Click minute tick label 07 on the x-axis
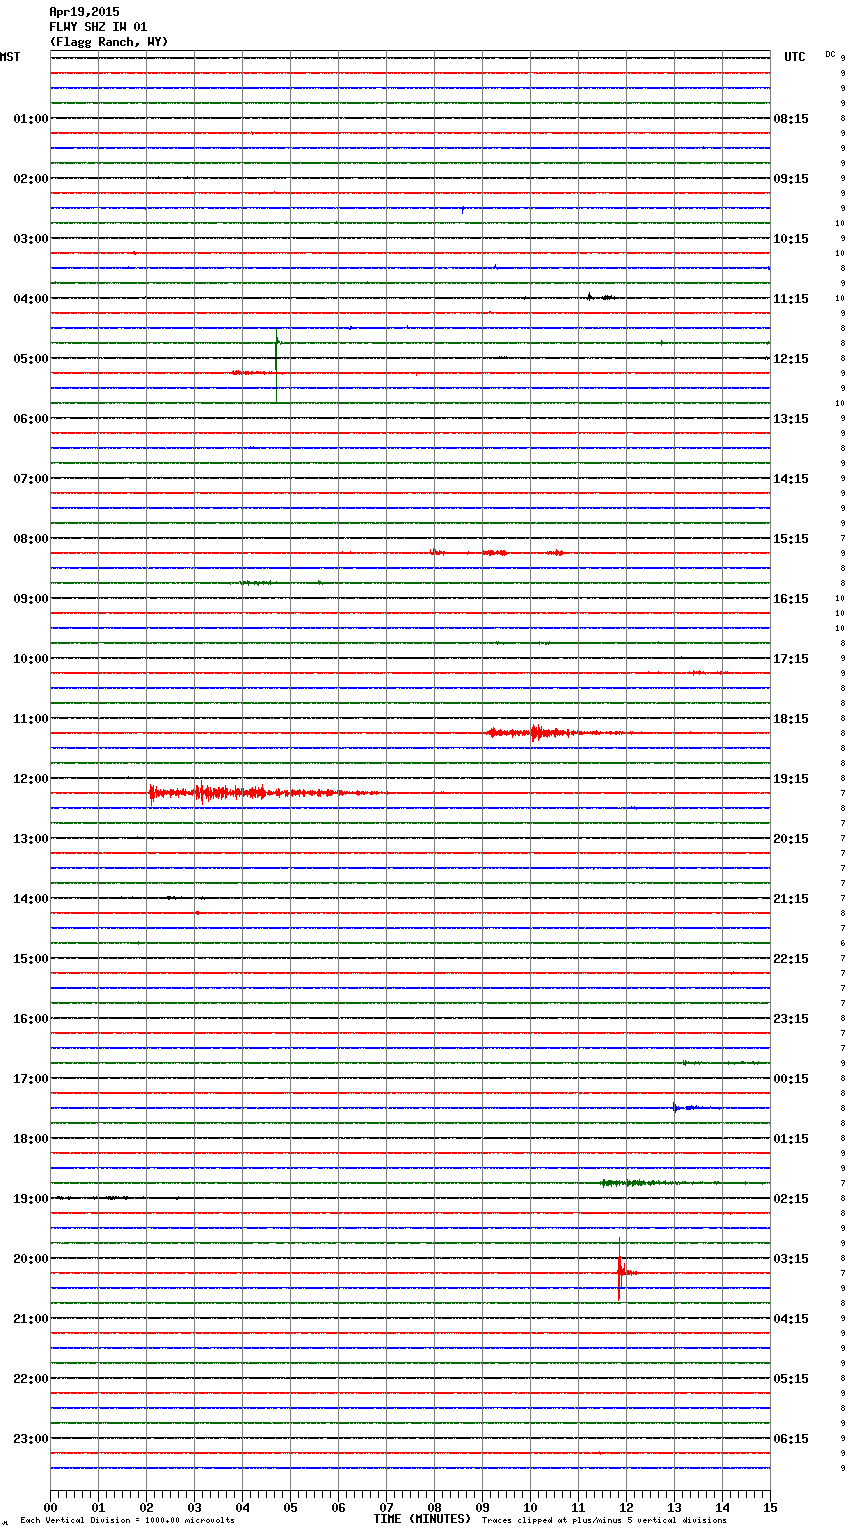The width and height of the screenshot is (850, 1534). click(x=386, y=1507)
